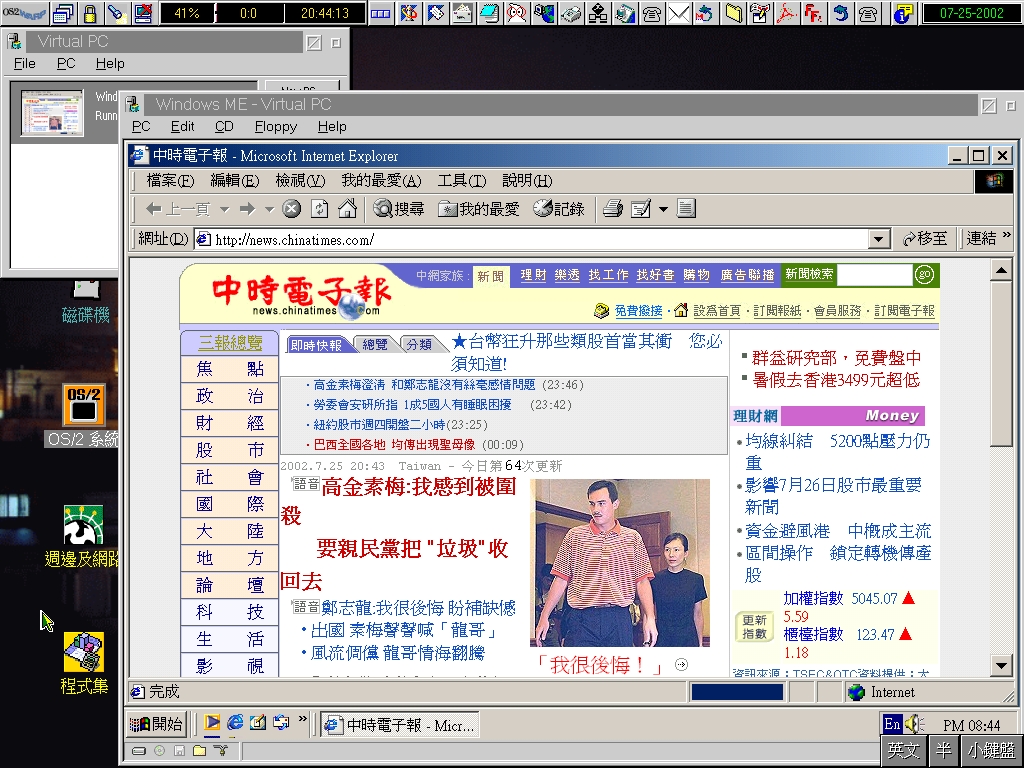
Task: Click the flashlight find icon on WarpCenter
Action: (x=116, y=13)
